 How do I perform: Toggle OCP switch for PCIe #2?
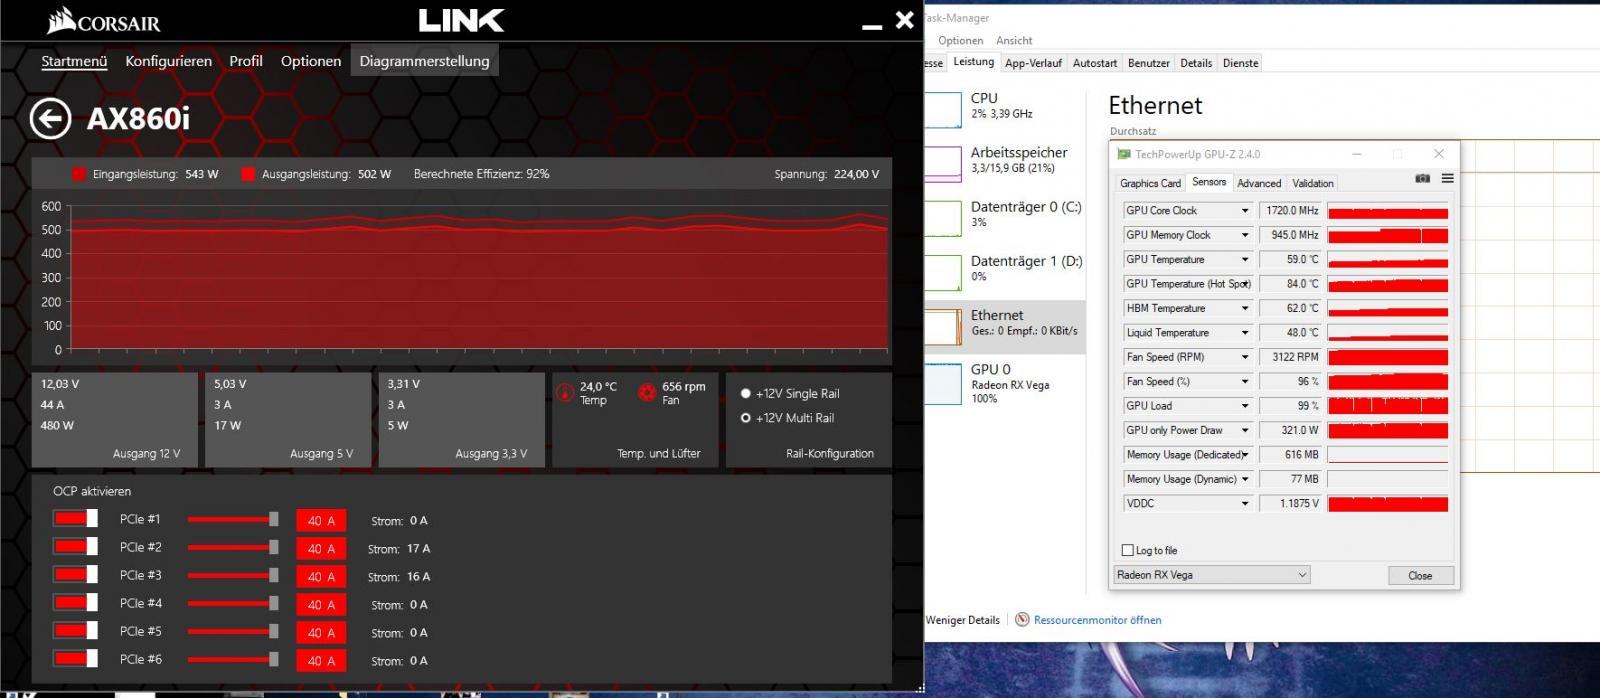click(x=76, y=546)
